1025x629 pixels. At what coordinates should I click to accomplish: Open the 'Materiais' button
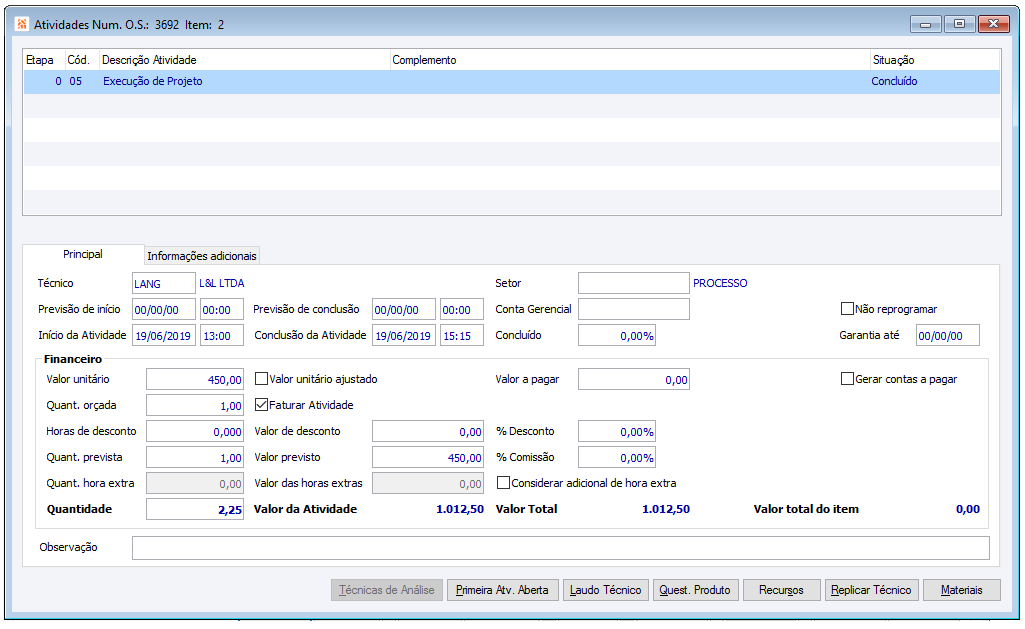(x=961, y=590)
